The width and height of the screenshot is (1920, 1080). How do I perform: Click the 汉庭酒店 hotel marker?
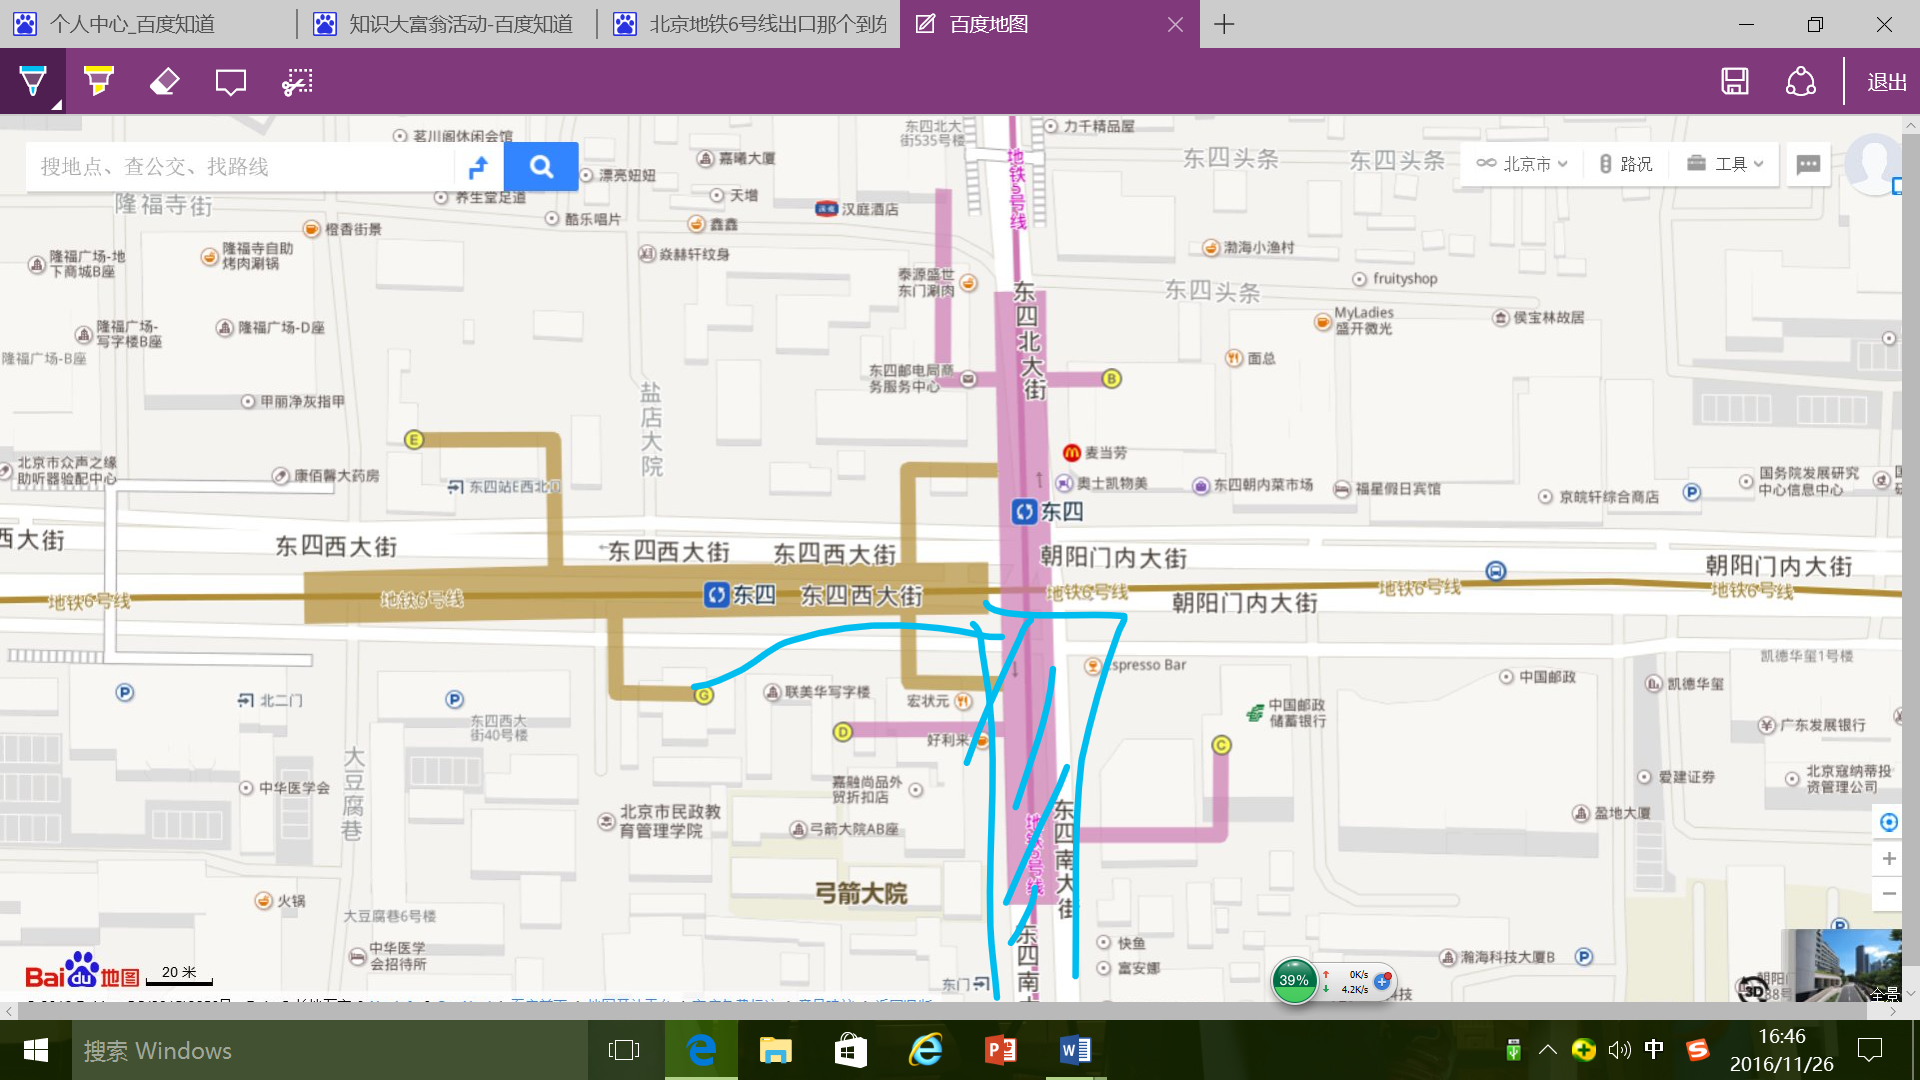click(826, 209)
